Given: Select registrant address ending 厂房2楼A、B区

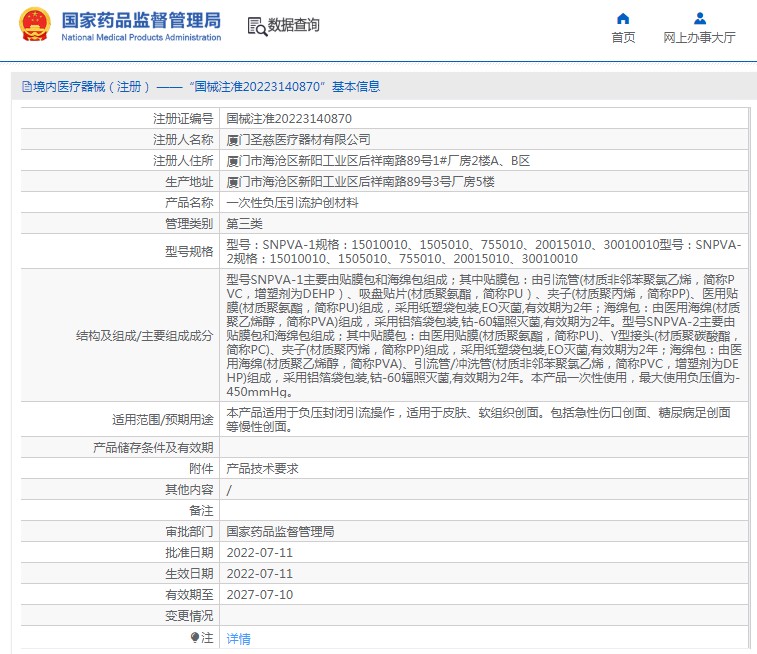Looking at the screenshot, I should pos(378,161).
